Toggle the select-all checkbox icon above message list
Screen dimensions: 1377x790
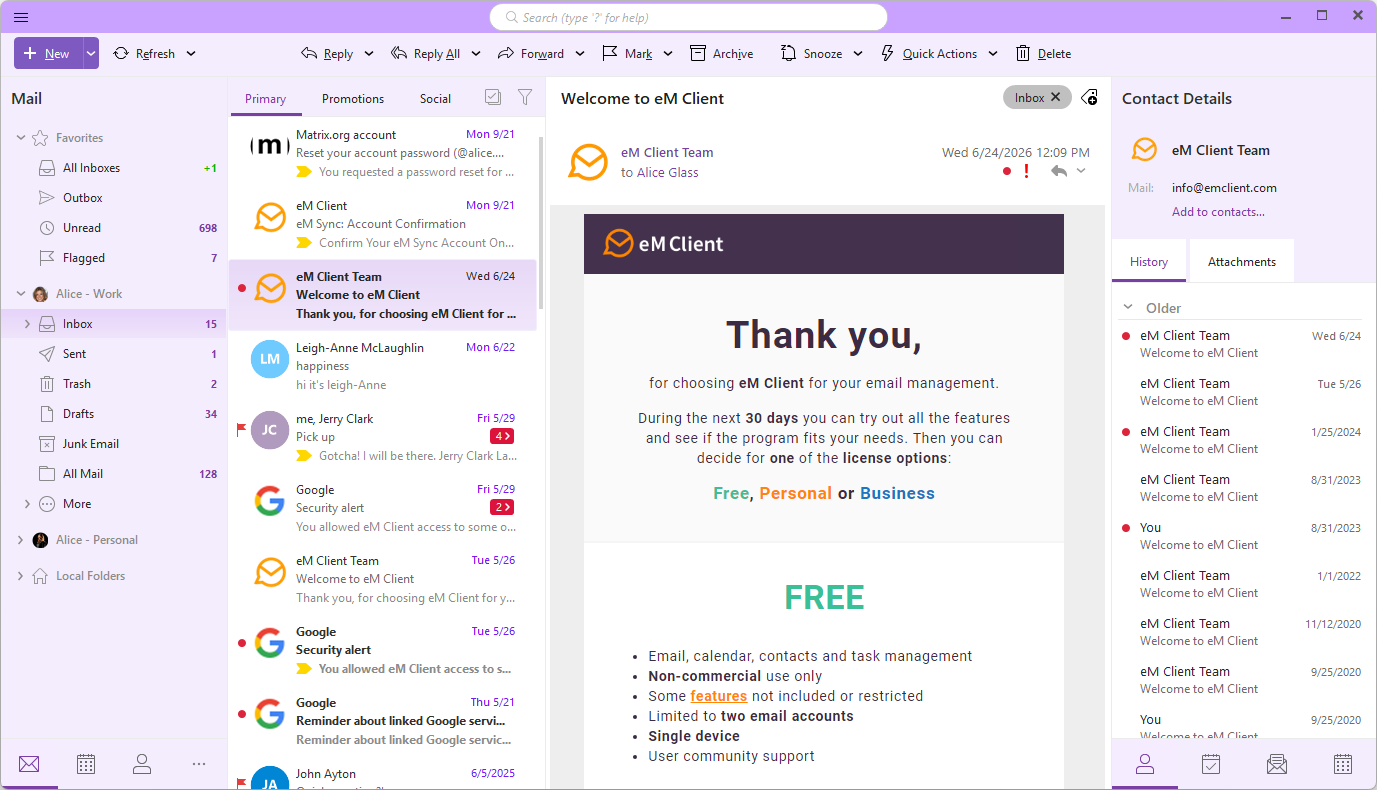(492, 97)
